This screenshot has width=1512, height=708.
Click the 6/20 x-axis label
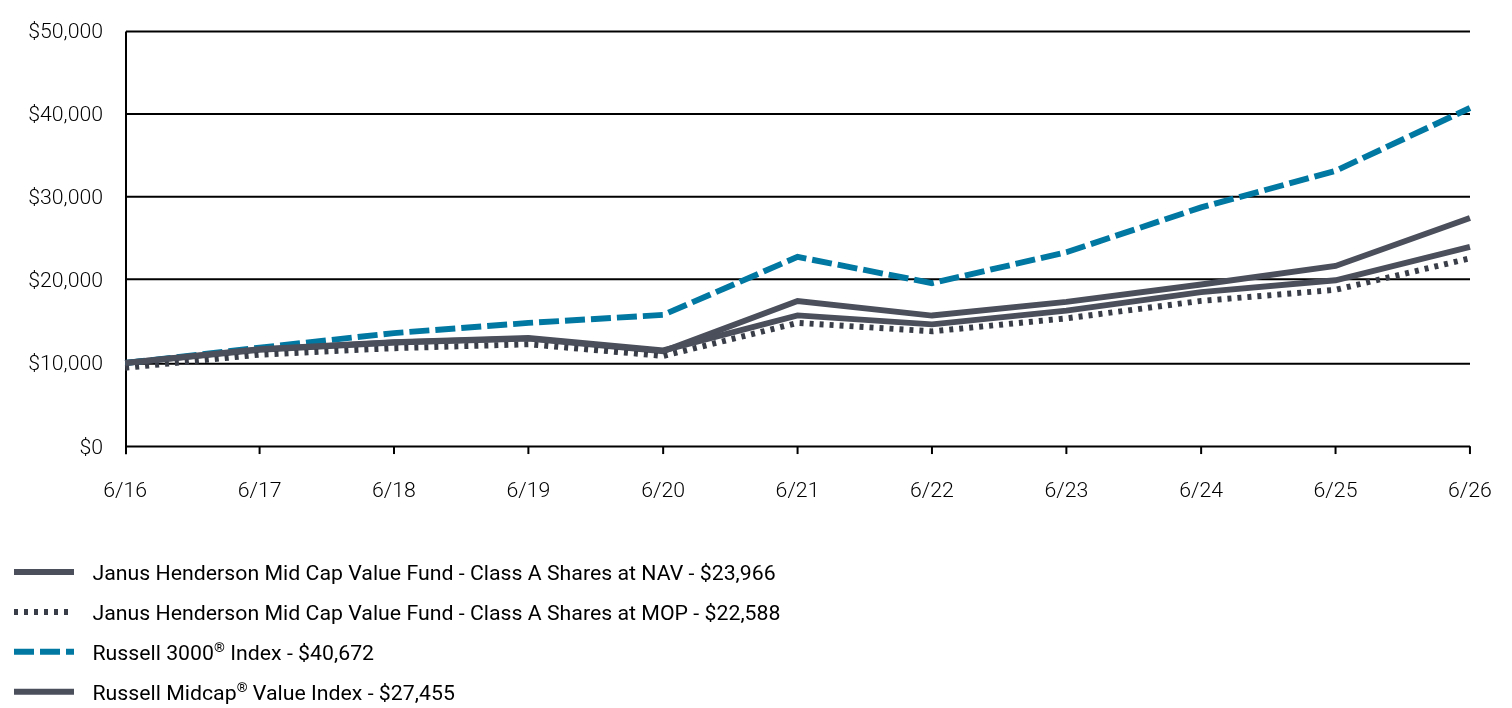click(663, 490)
